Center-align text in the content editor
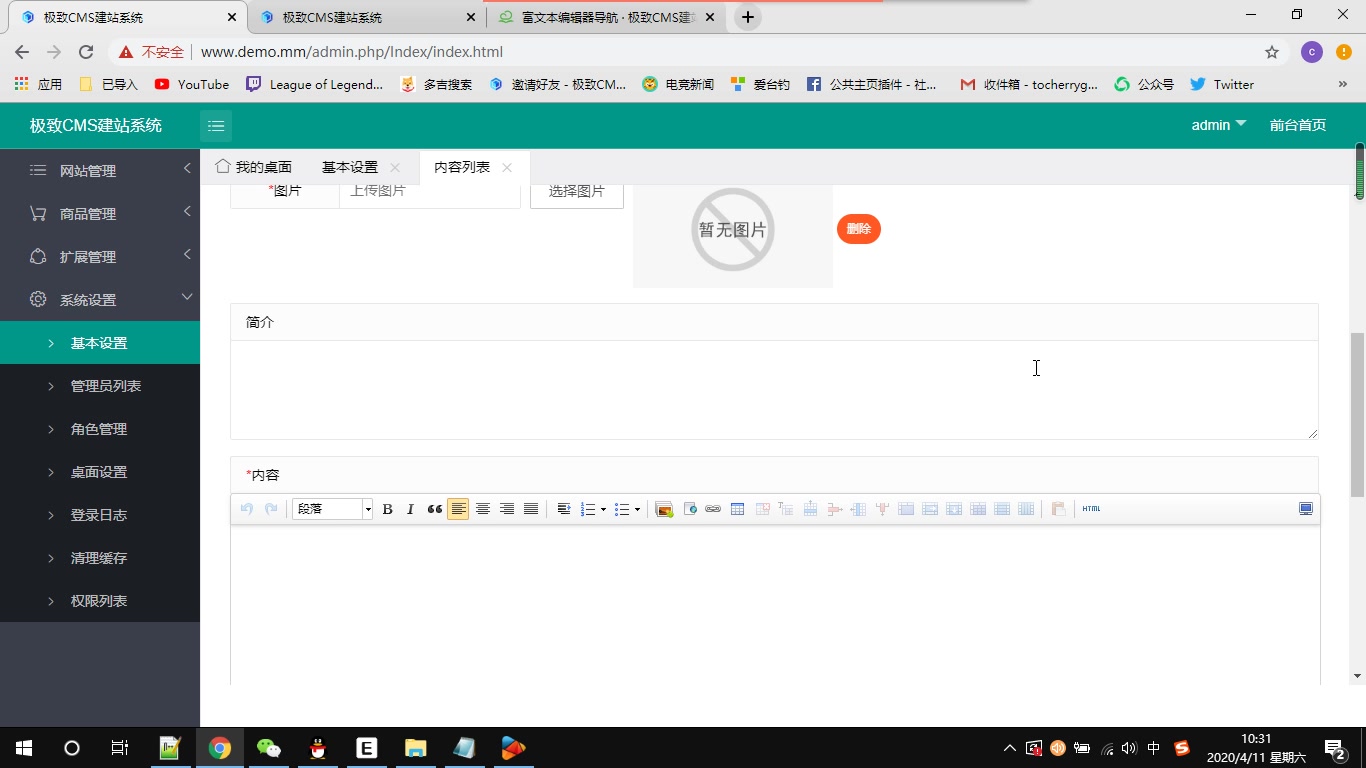 click(483, 508)
